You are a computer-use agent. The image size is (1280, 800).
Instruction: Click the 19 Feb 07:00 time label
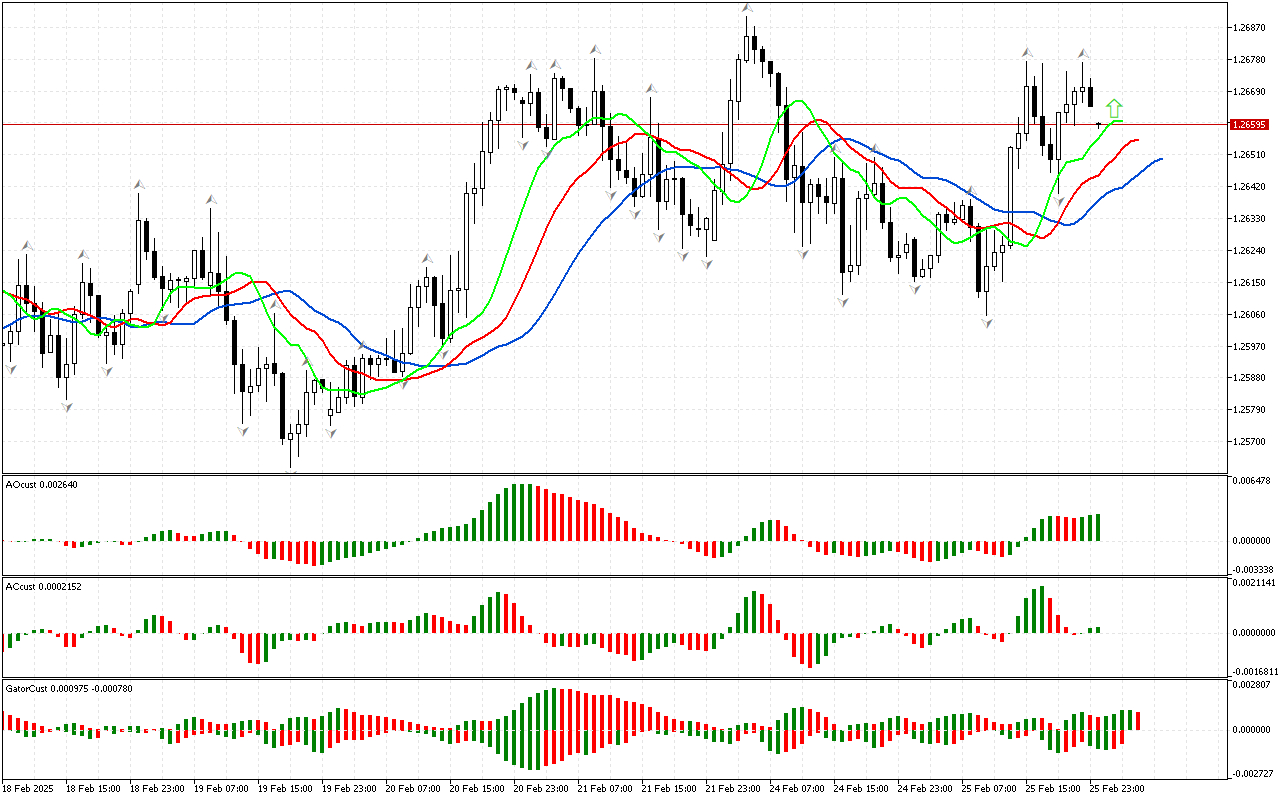[x=221, y=789]
